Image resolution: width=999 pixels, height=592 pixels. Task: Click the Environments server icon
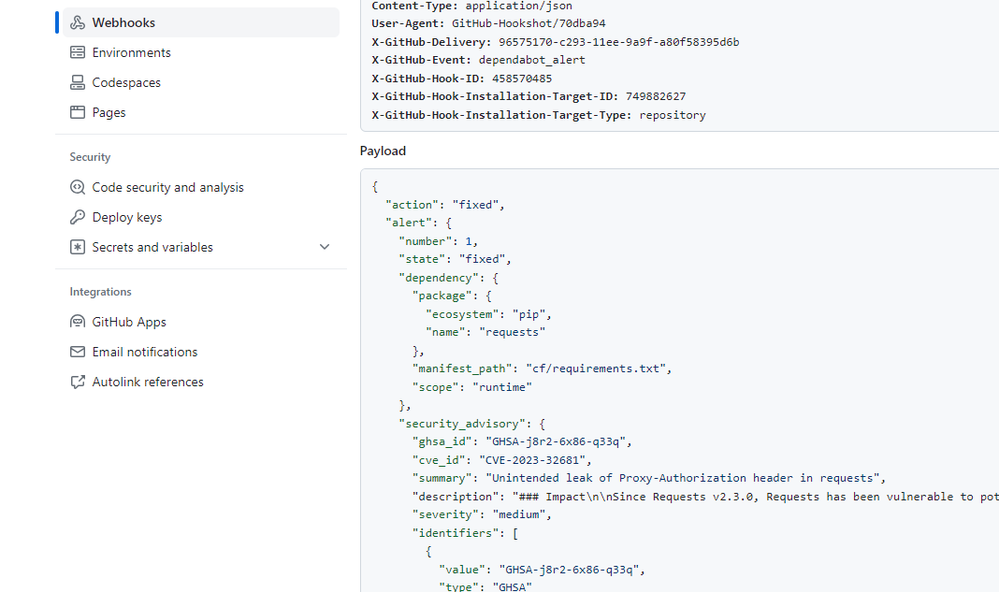tap(77, 52)
